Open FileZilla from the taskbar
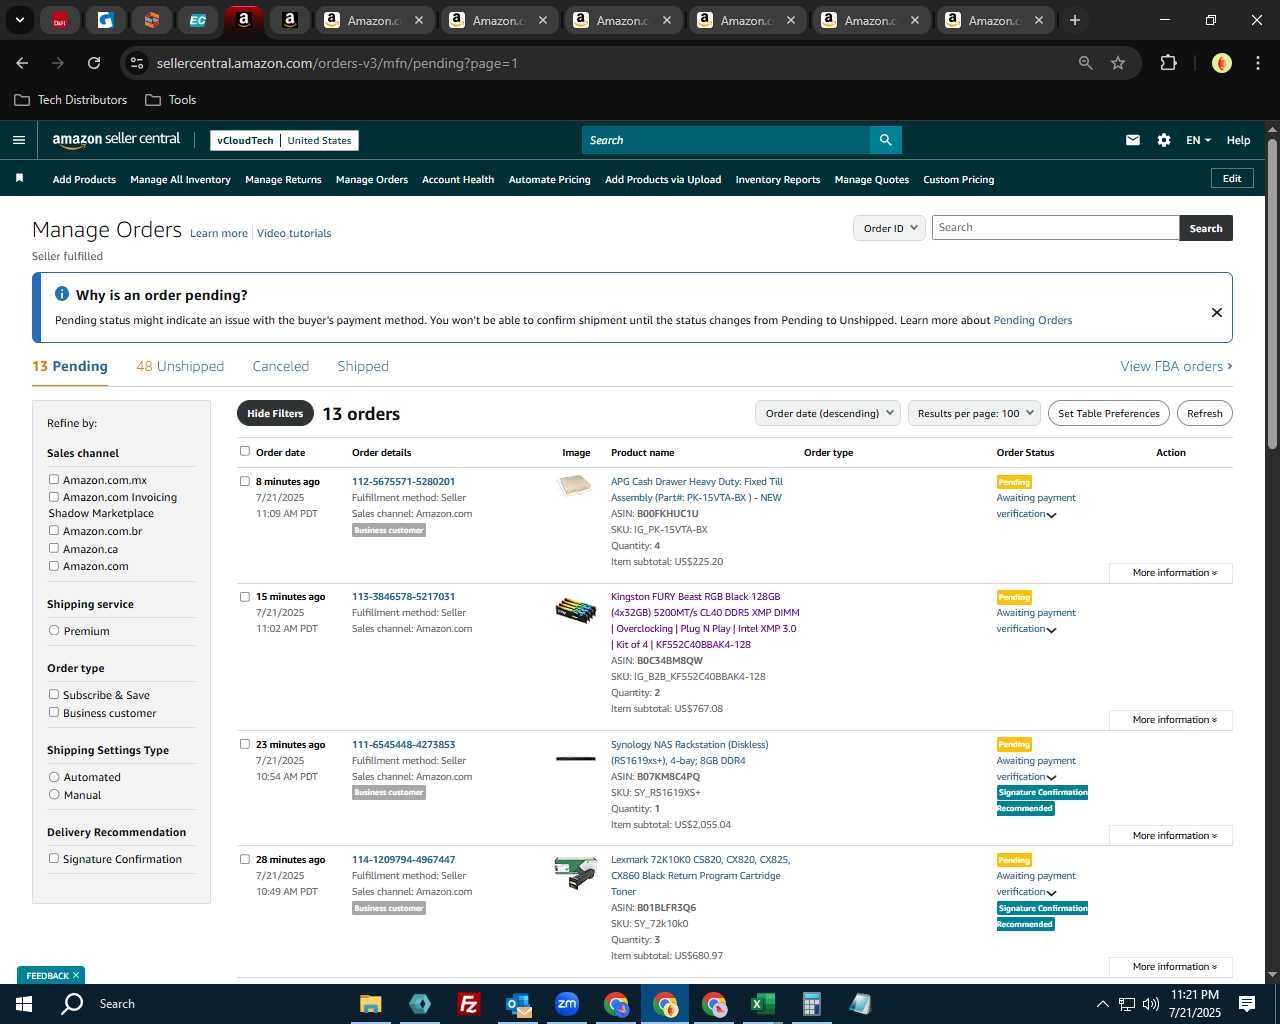Image resolution: width=1280 pixels, height=1024 pixels. click(x=468, y=1004)
